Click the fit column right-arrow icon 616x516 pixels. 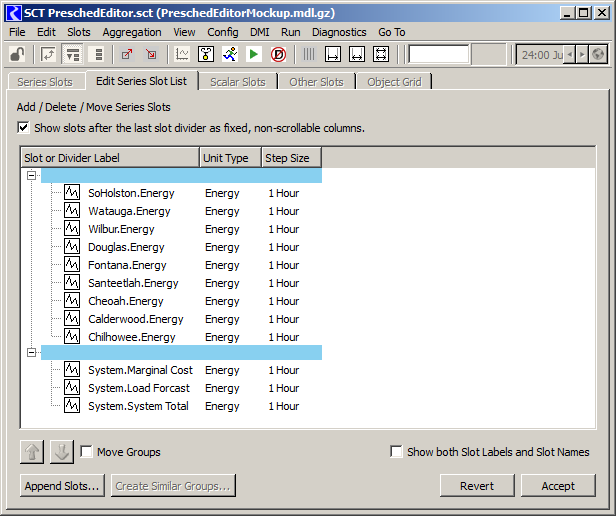click(333, 54)
